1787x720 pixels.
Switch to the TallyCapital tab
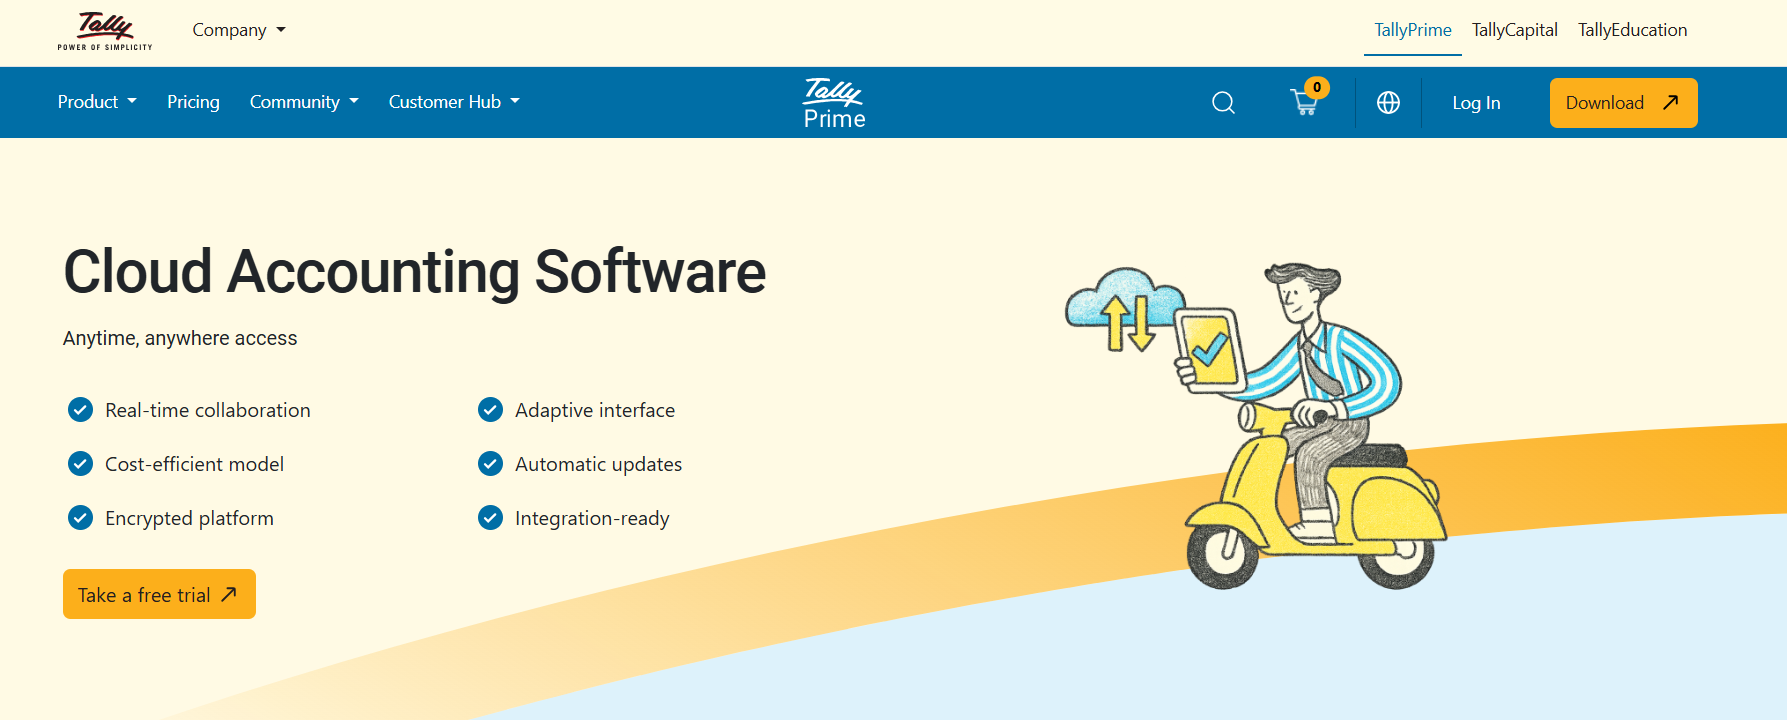tap(1514, 30)
